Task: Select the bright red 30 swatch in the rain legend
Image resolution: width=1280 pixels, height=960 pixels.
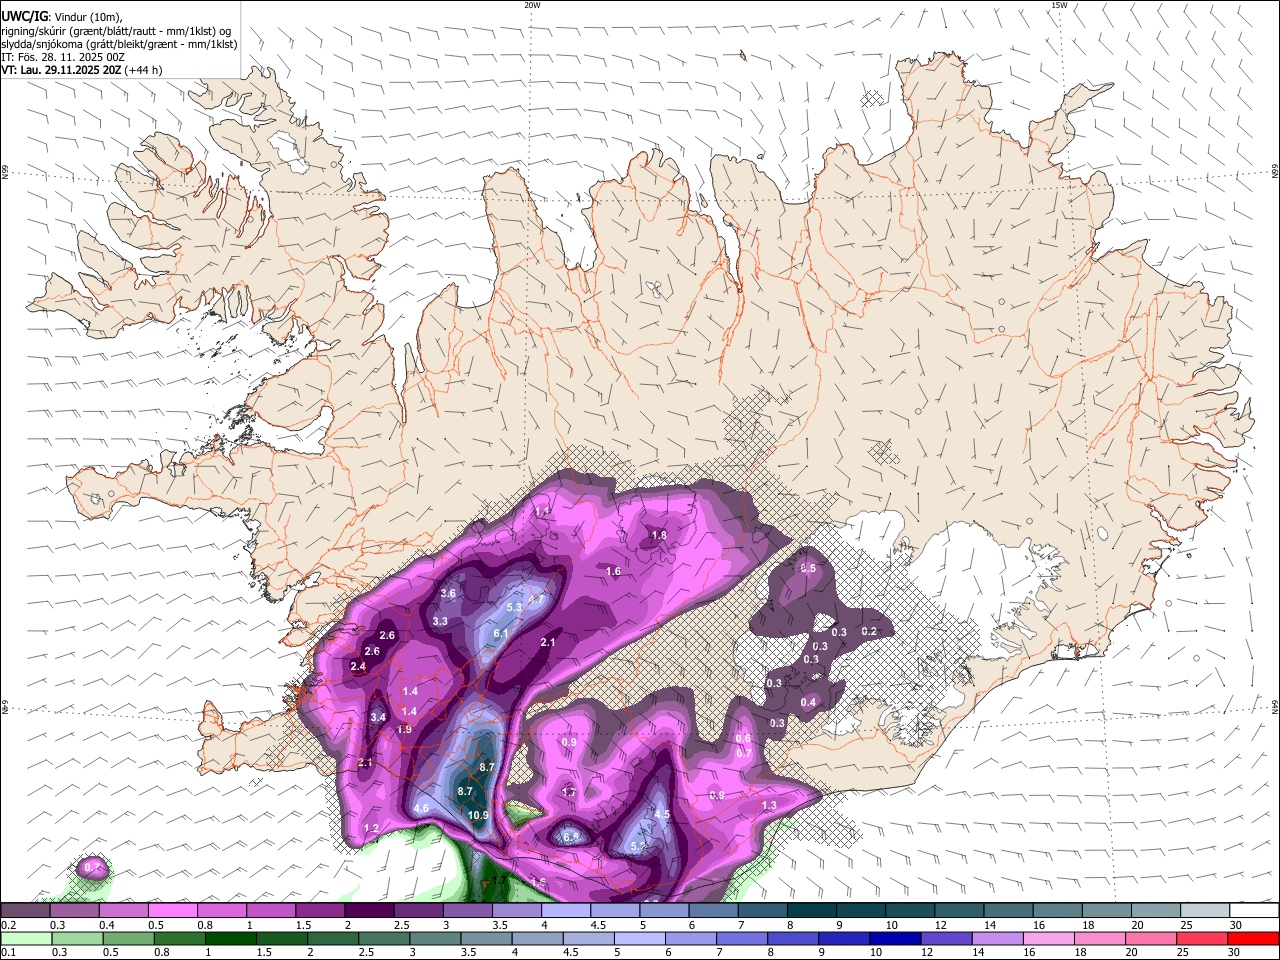Action: coord(1253,938)
